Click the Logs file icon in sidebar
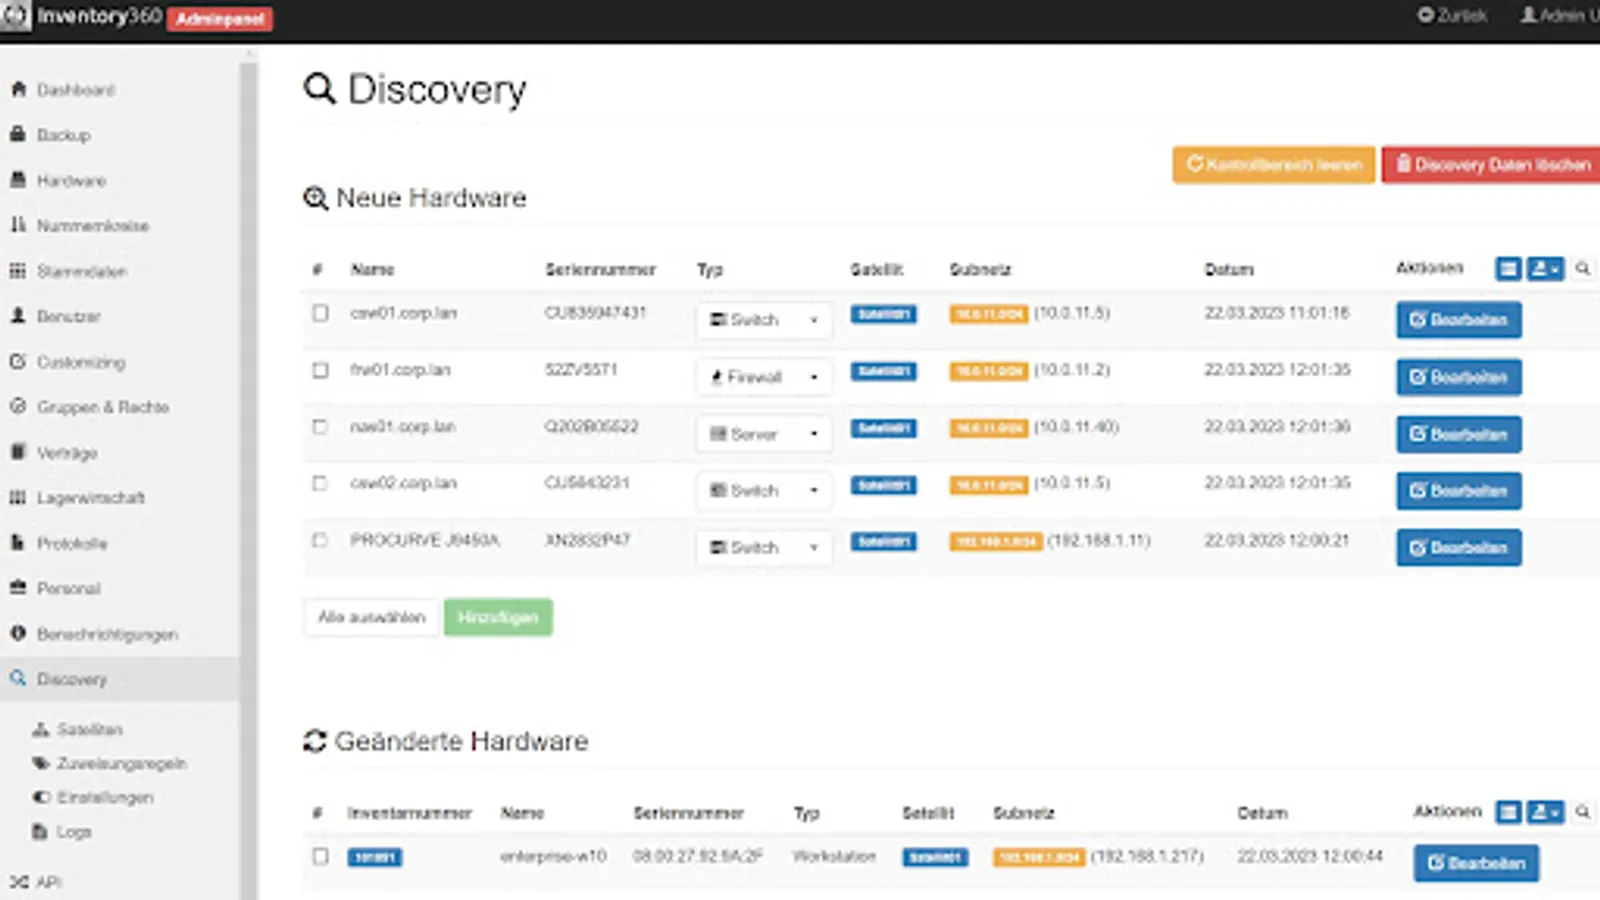The image size is (1600, 900). click(x=41, y=832)
